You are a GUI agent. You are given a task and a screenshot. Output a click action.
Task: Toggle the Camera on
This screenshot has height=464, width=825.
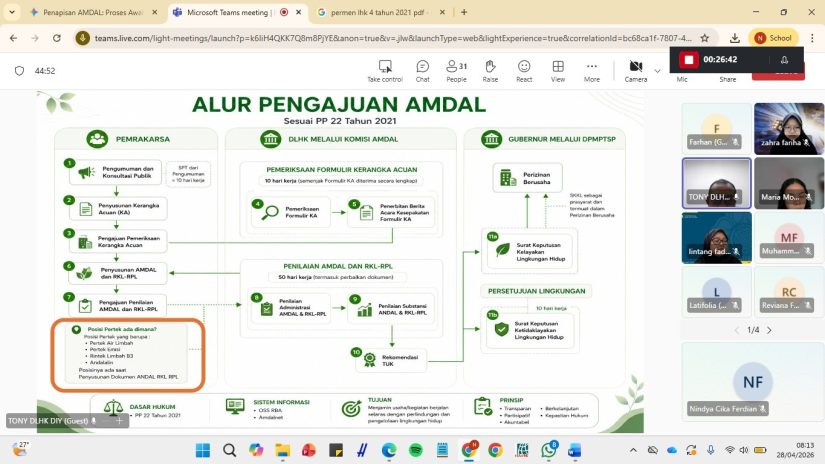coord(636,71)
